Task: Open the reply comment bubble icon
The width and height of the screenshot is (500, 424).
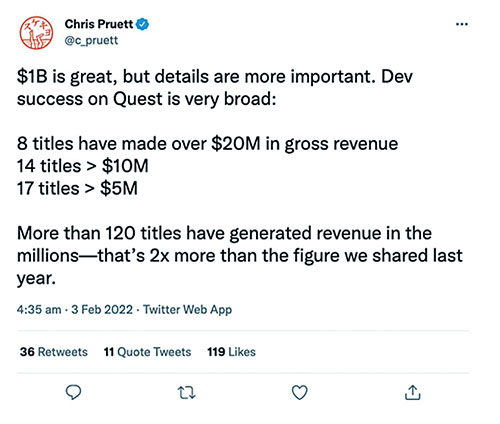Action: pos(73,392)
